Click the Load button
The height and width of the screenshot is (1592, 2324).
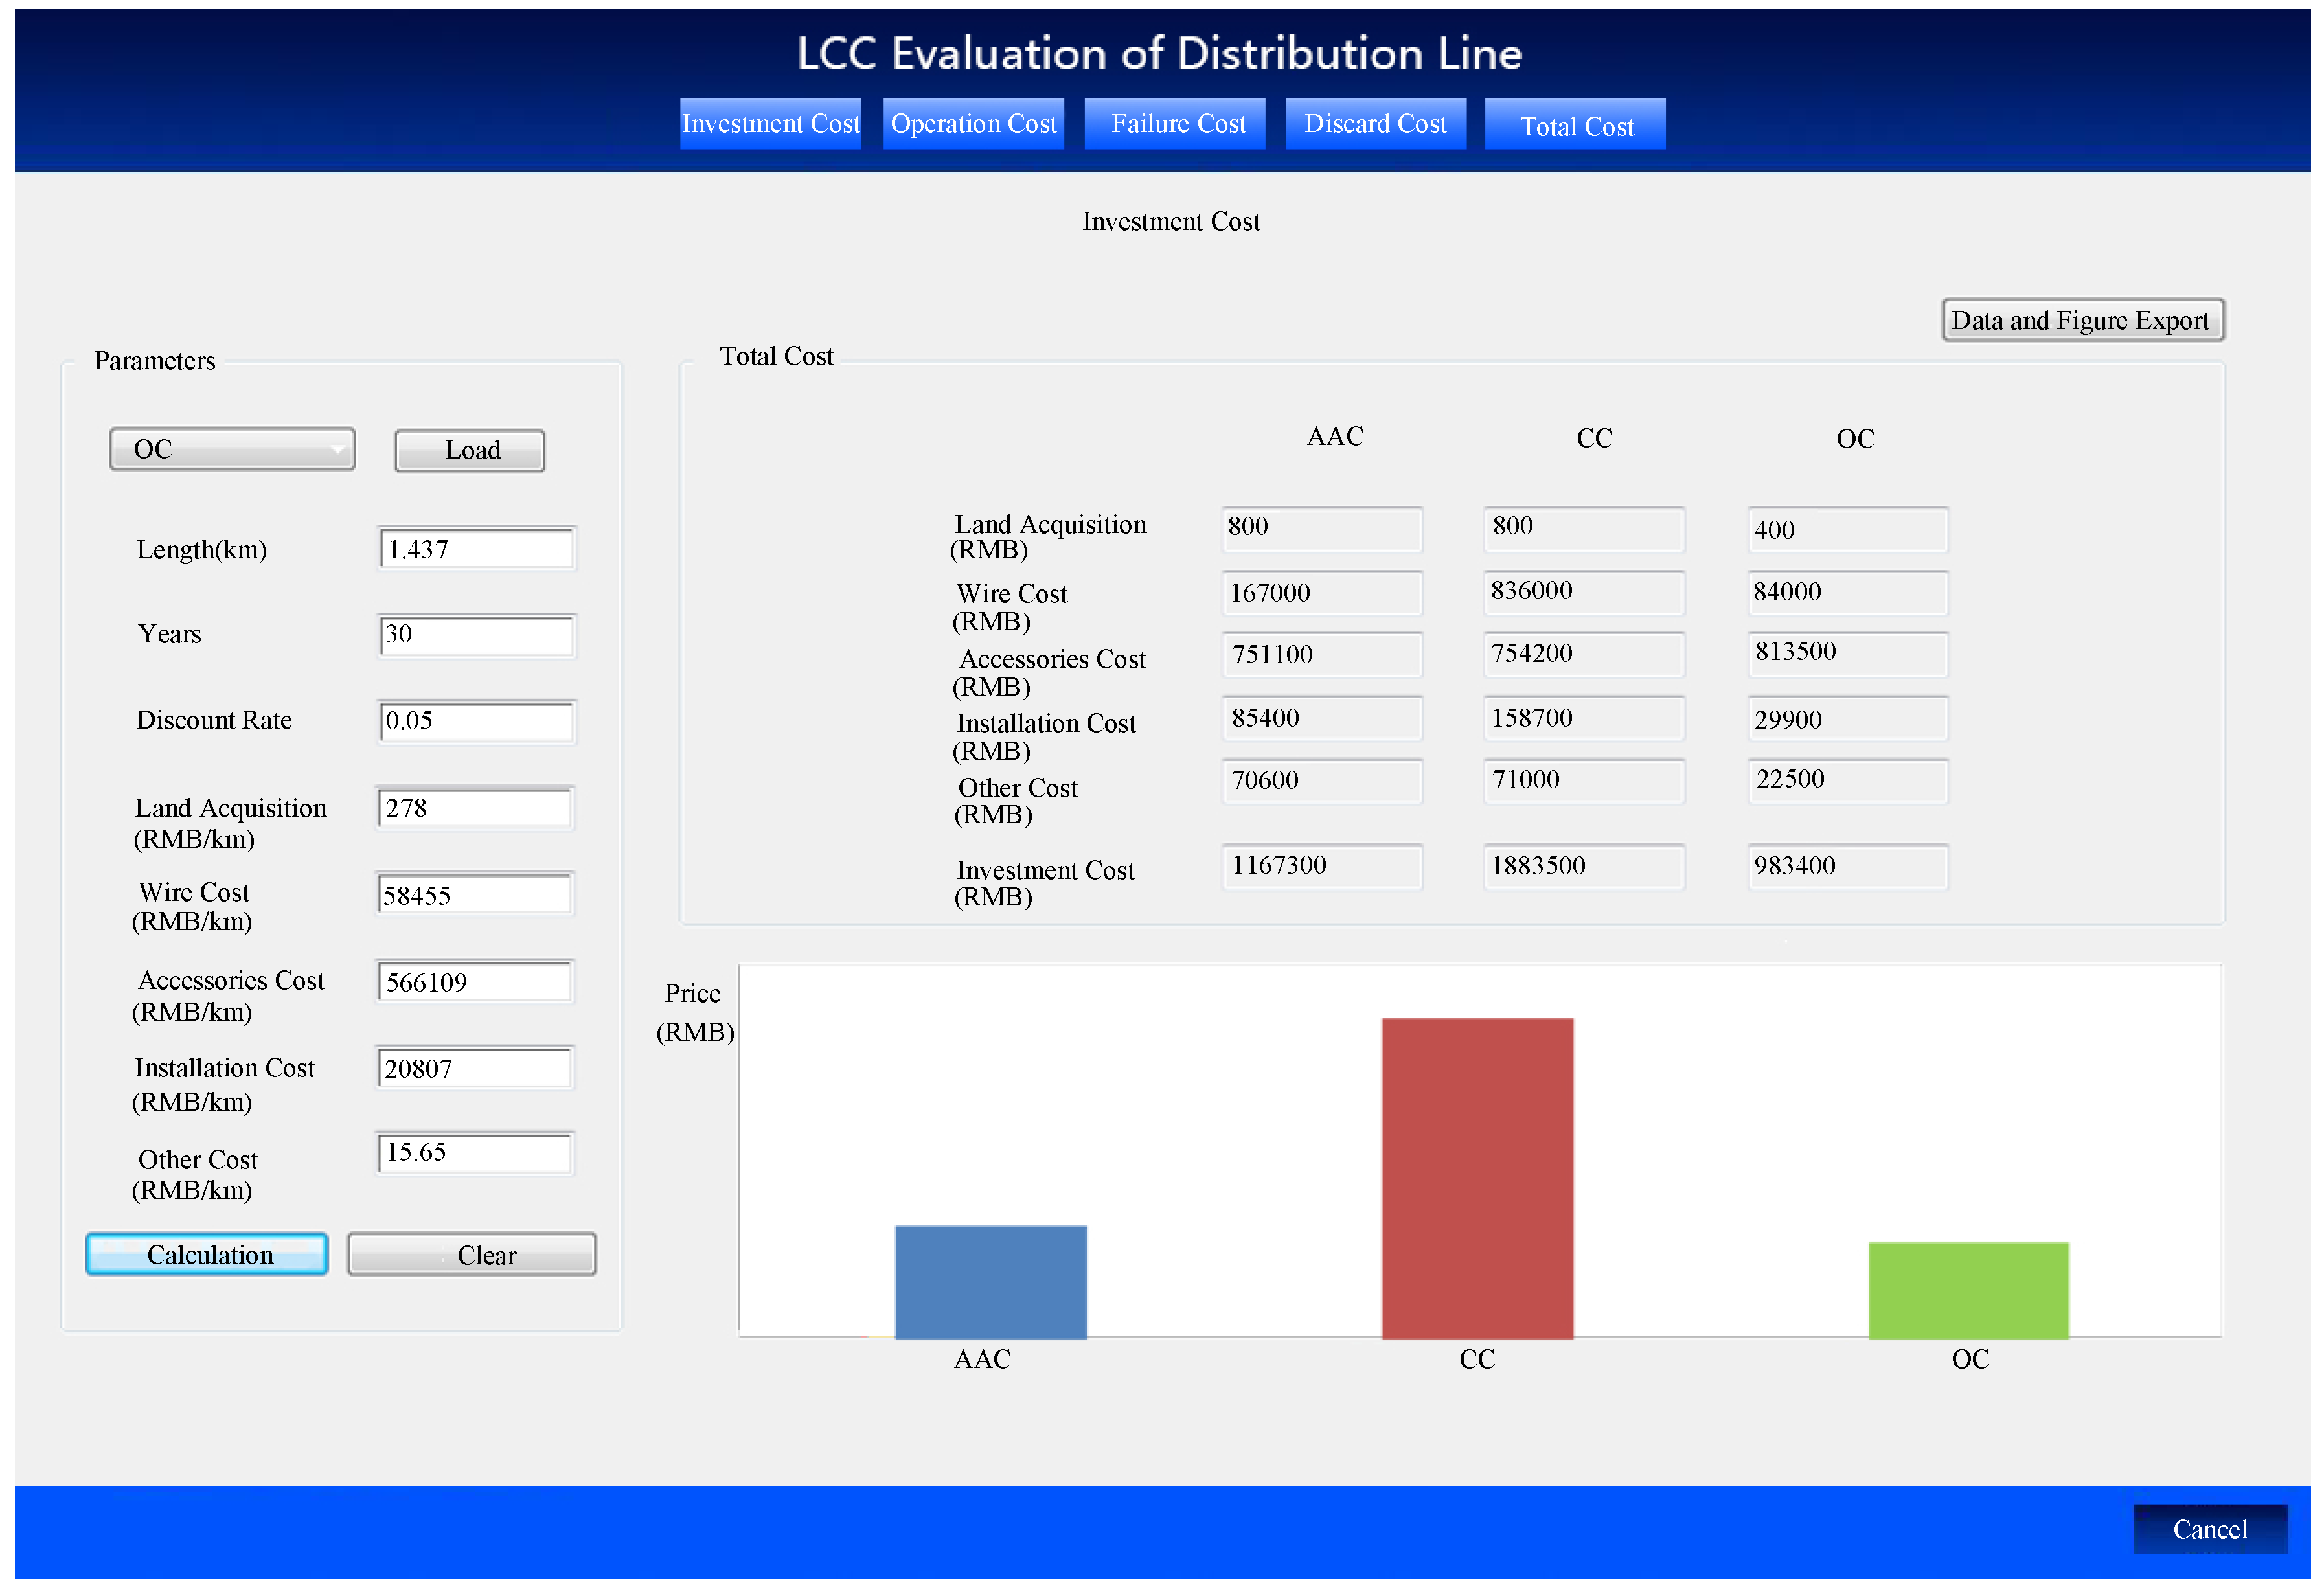[469, 450]
